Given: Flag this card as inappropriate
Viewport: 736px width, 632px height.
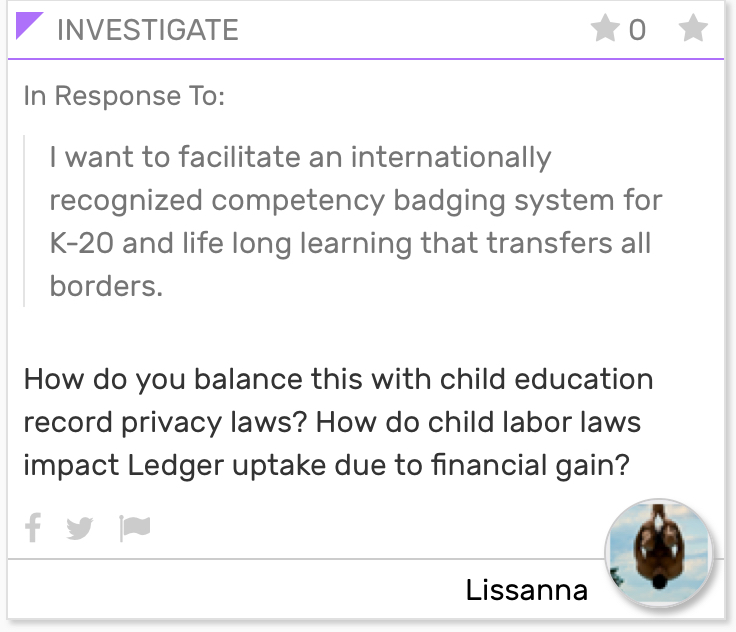Looking at the screenshot, I should click(x=135, y=528).
